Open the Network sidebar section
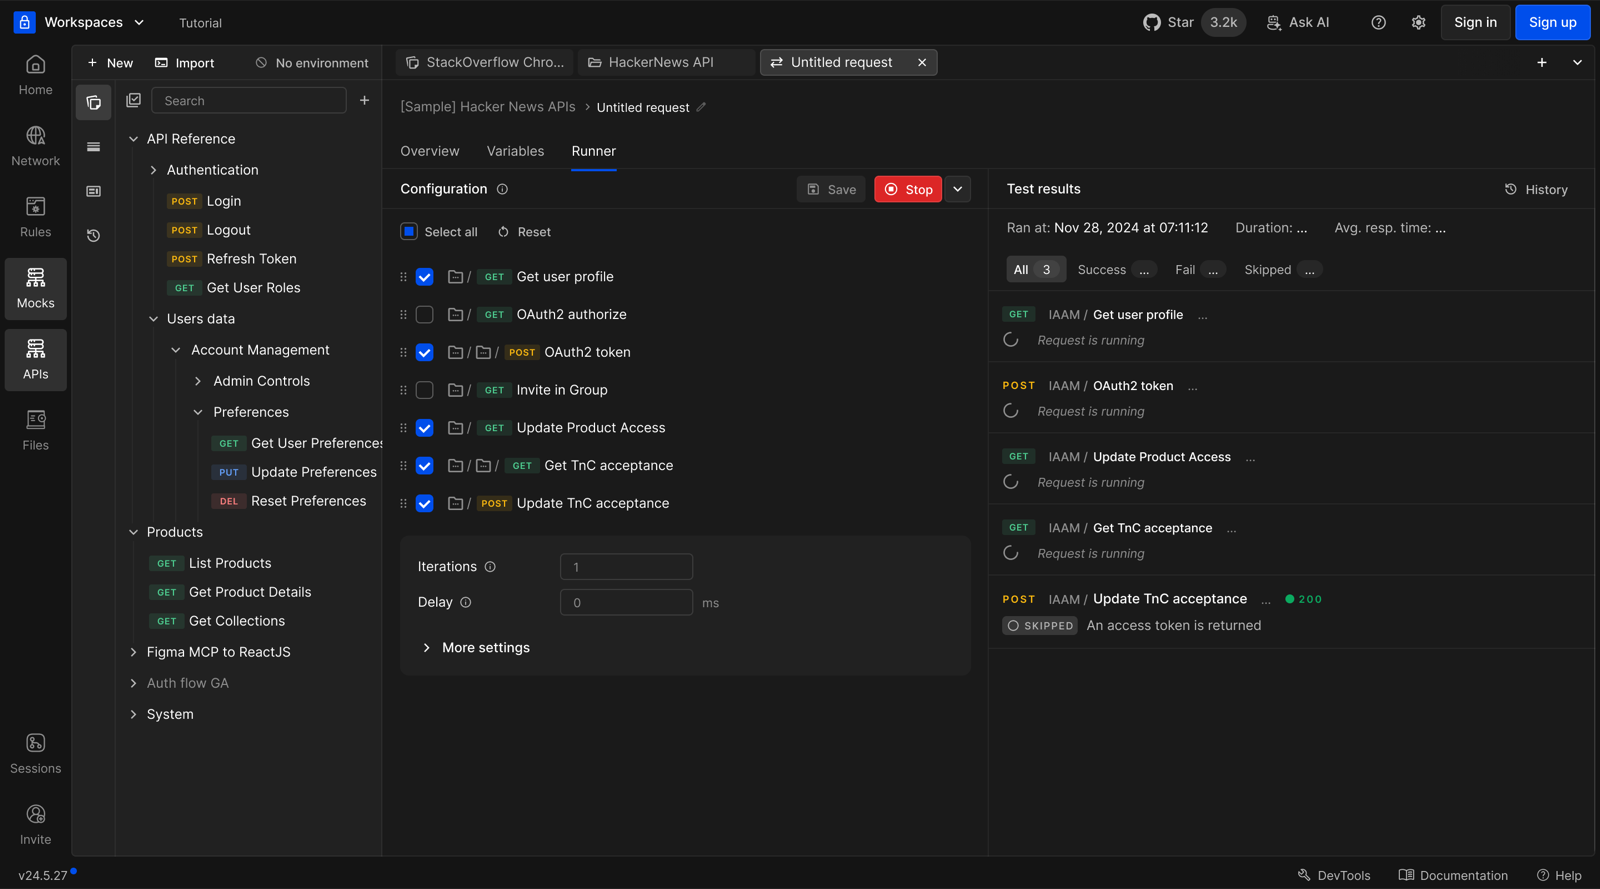Viewport: 1600px width, 889px height. pyautogui.click(x=35, y=147)
